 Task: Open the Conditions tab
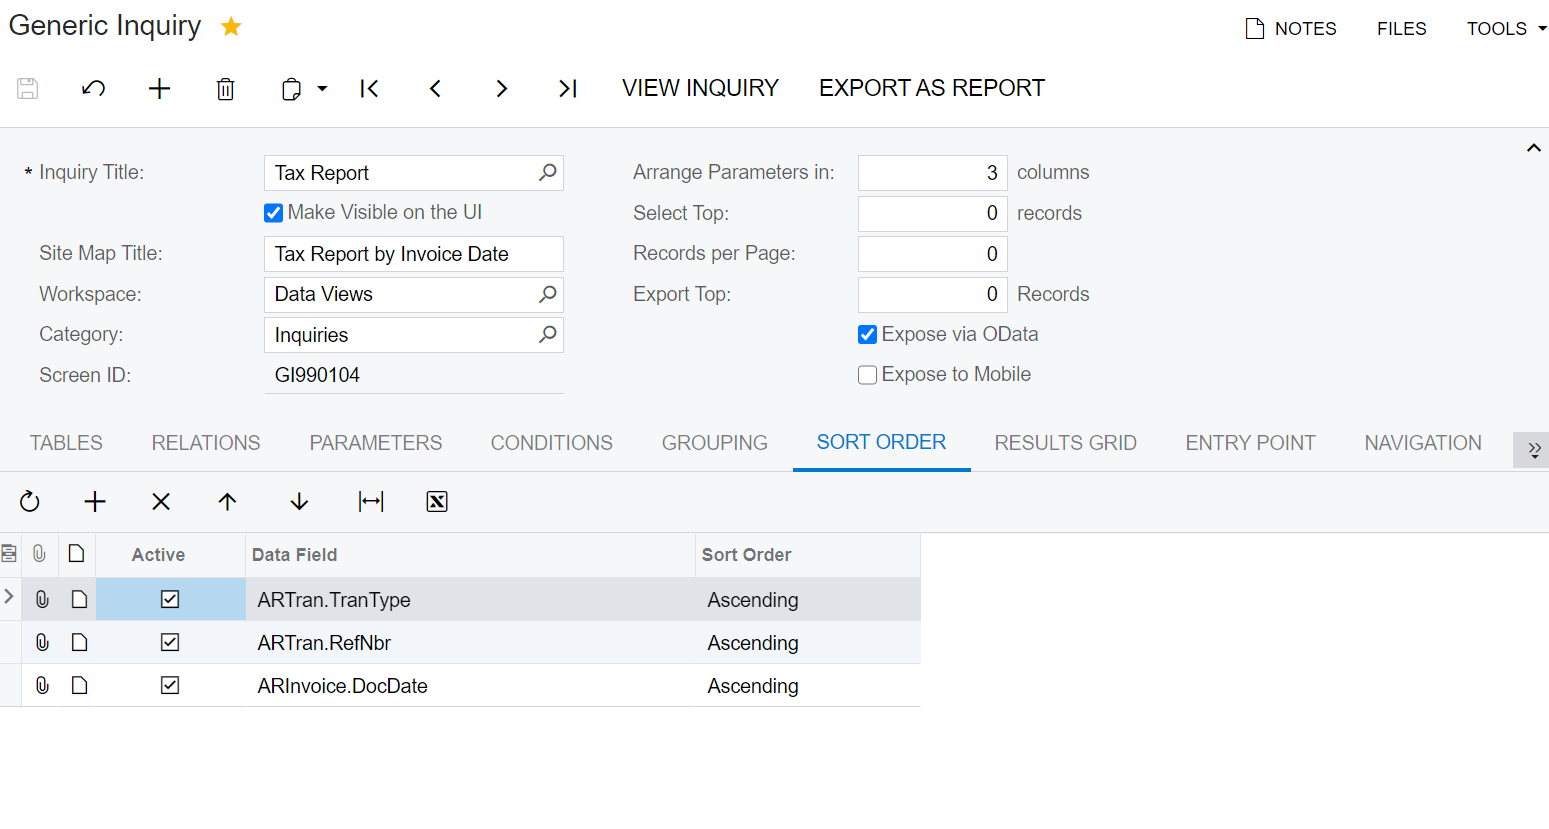pos(551,443)
